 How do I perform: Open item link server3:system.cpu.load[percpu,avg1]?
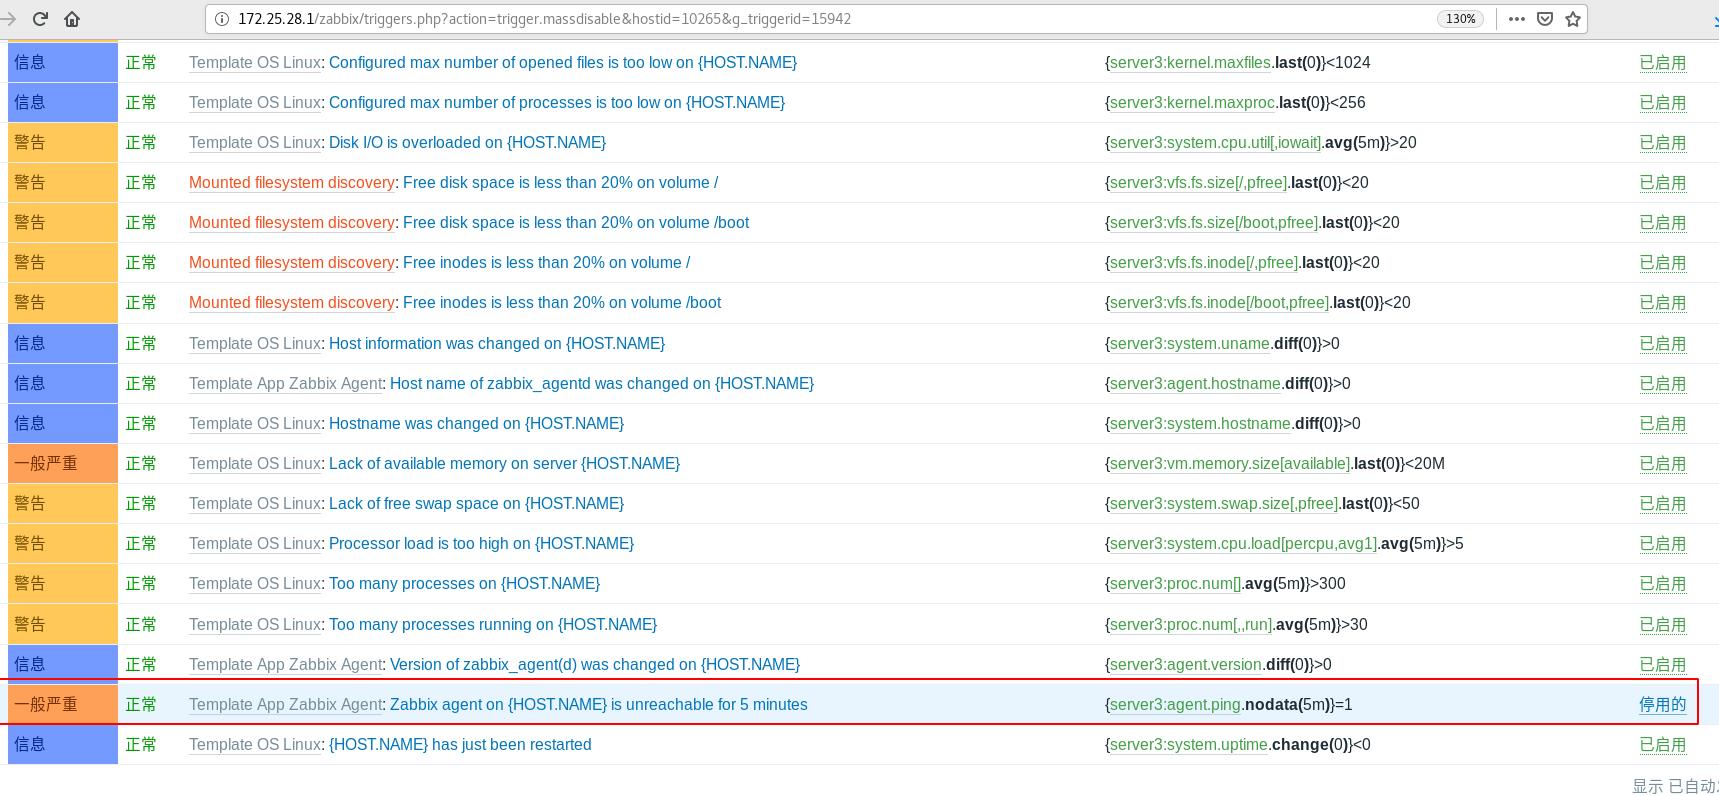pos(1243,543)
